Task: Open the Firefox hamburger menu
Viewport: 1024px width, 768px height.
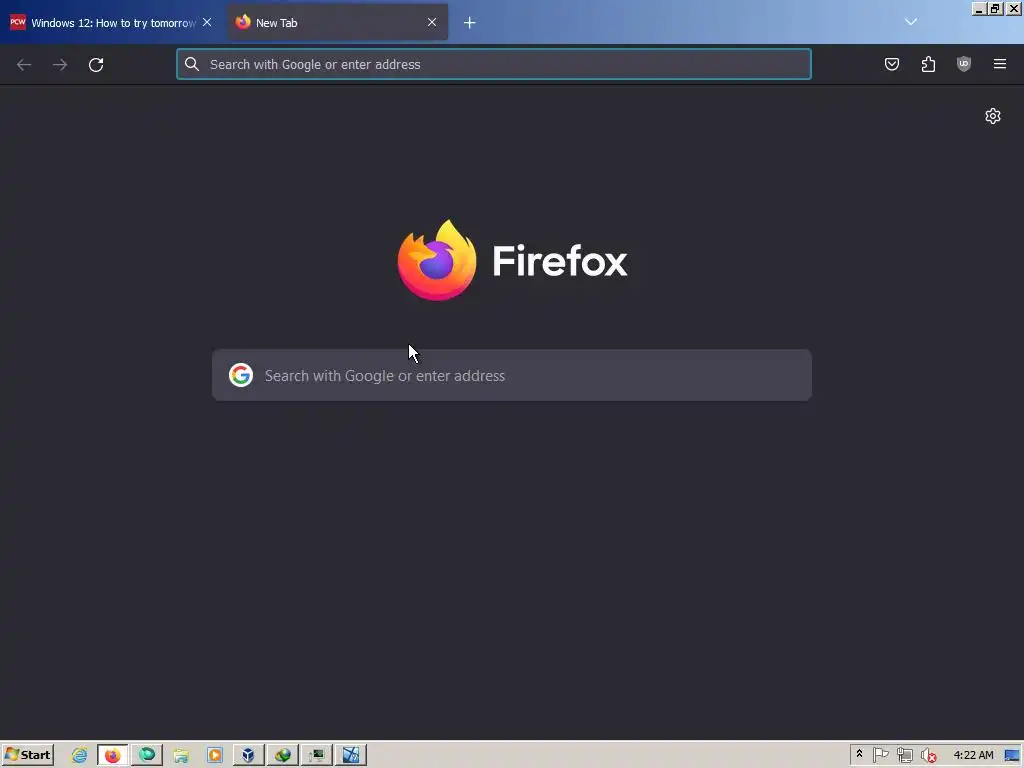Action: (x=1000, y=64)
